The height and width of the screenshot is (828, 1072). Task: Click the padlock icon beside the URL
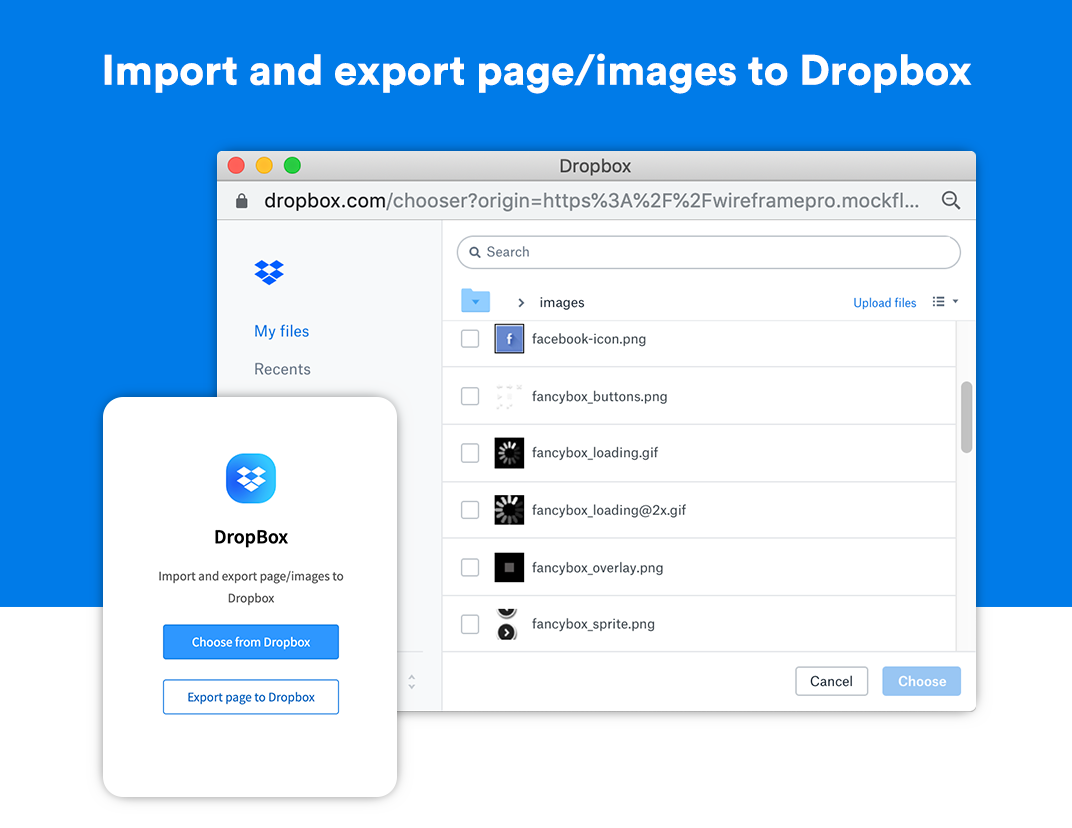pyautogui.click(x=241, y=201)
